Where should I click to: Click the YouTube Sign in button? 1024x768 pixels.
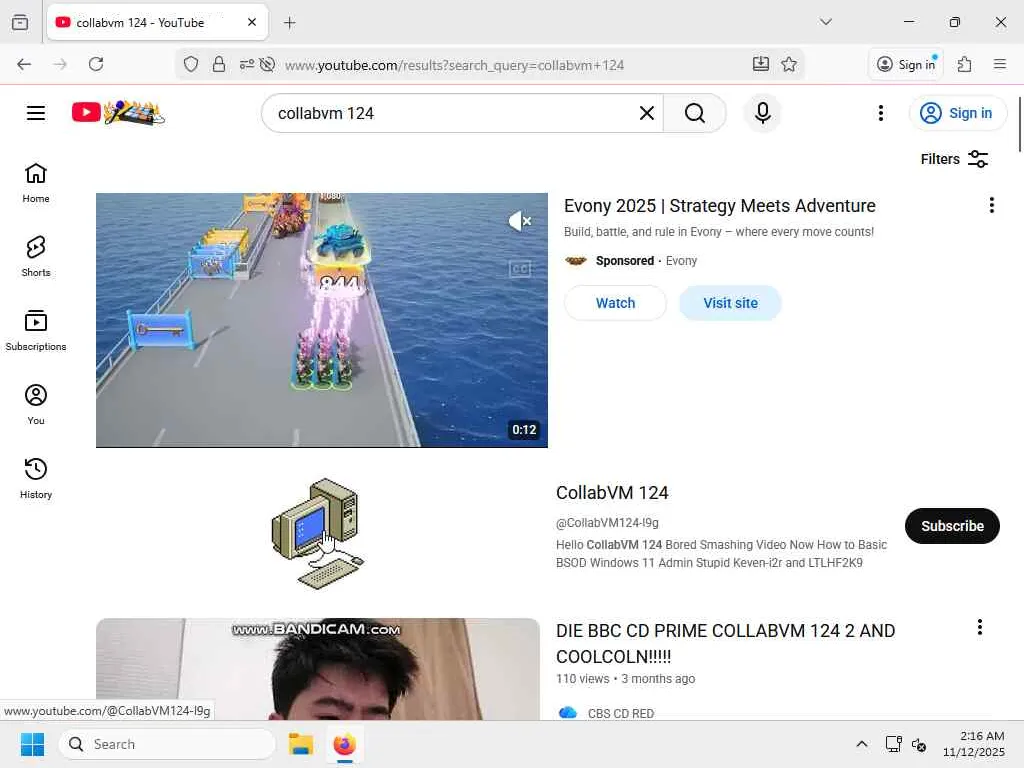tap(957, 113)
